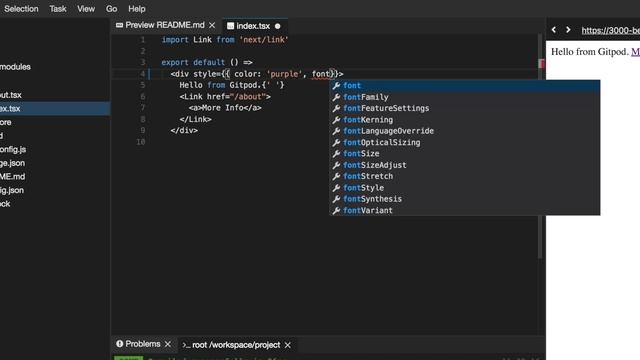Screen dimensions: 640x360
Task: Choose the 'fontStretch' suggestion
Action: point(464,176)
